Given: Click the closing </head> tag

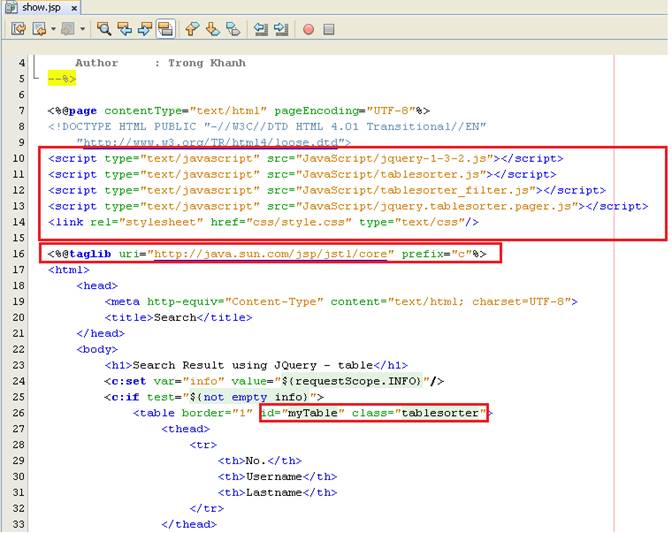Looking at the screenshot, I should [x=100, y=333].
